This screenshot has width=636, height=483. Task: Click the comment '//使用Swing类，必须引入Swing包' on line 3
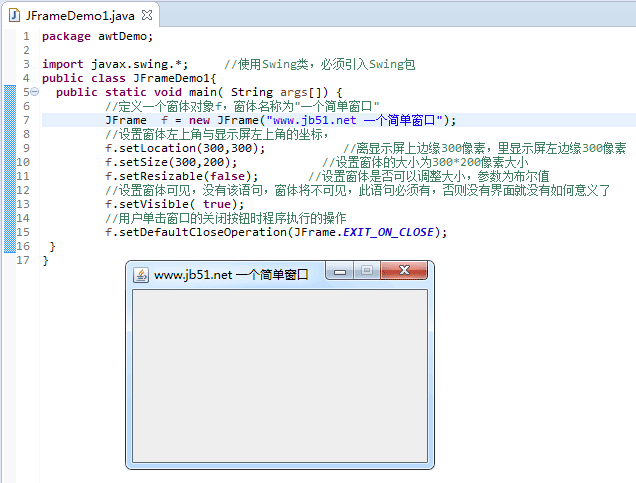[x=320, y=64]
